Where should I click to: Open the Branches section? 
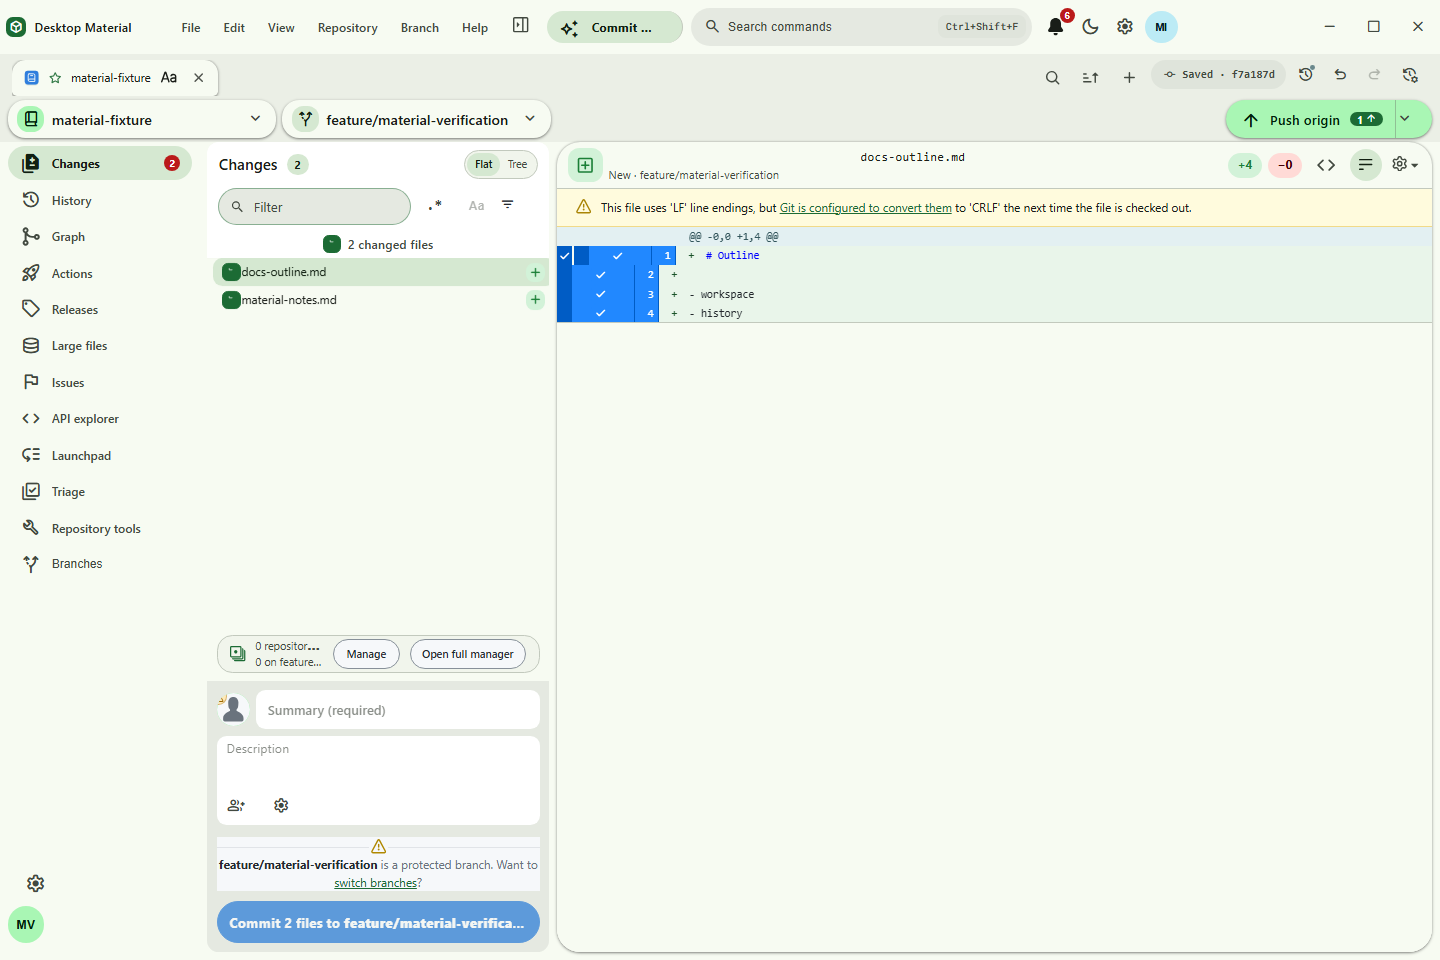100,564
